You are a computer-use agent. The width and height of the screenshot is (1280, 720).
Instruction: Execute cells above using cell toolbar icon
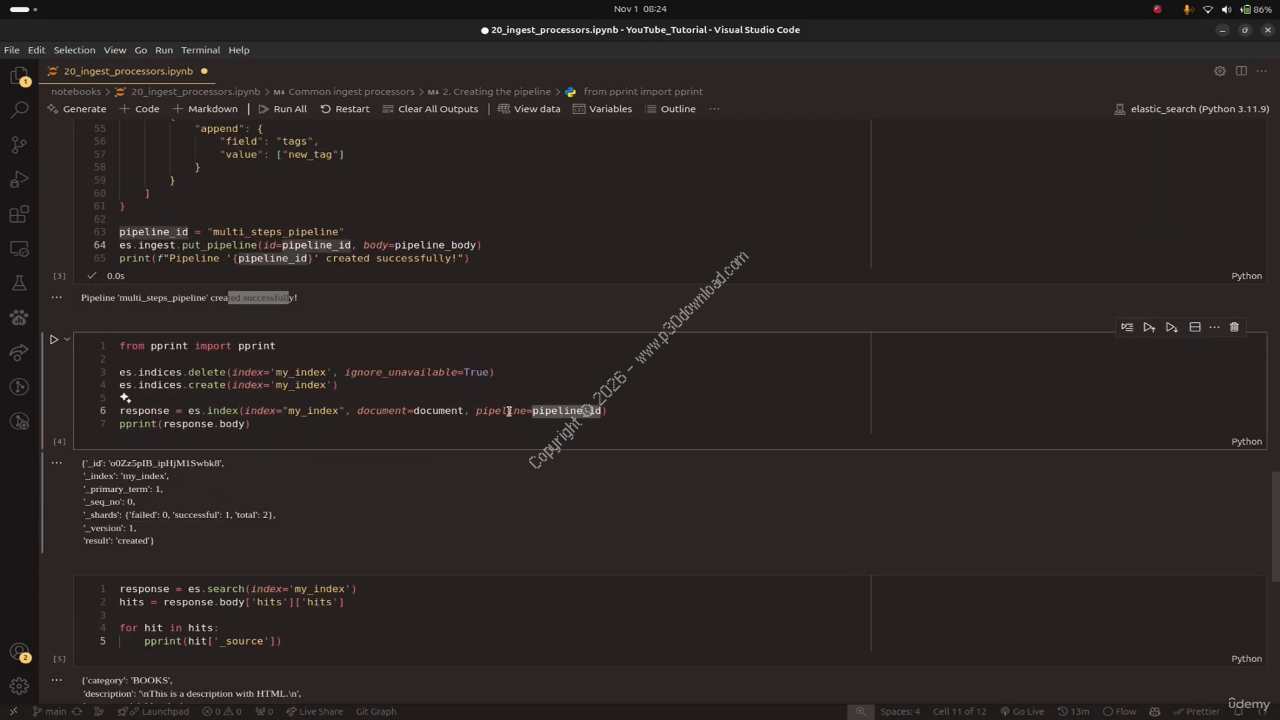click(x=1149, y=327)
